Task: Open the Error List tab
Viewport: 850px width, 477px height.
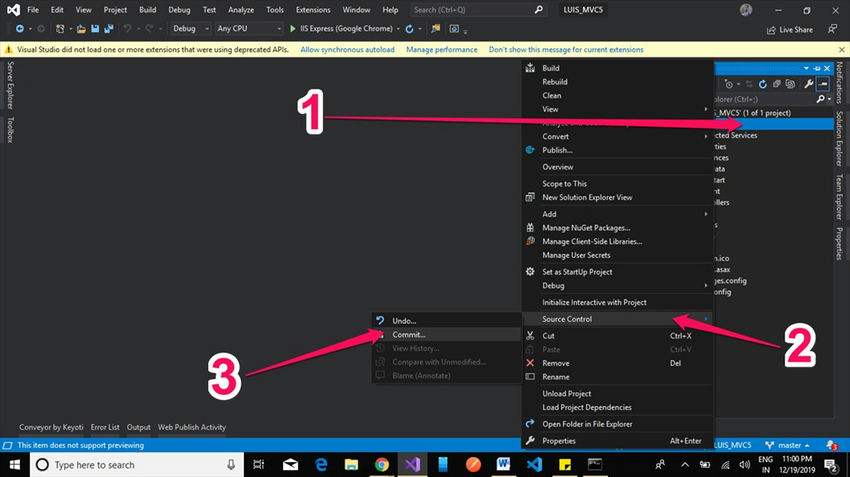Action: click(105, 427)
